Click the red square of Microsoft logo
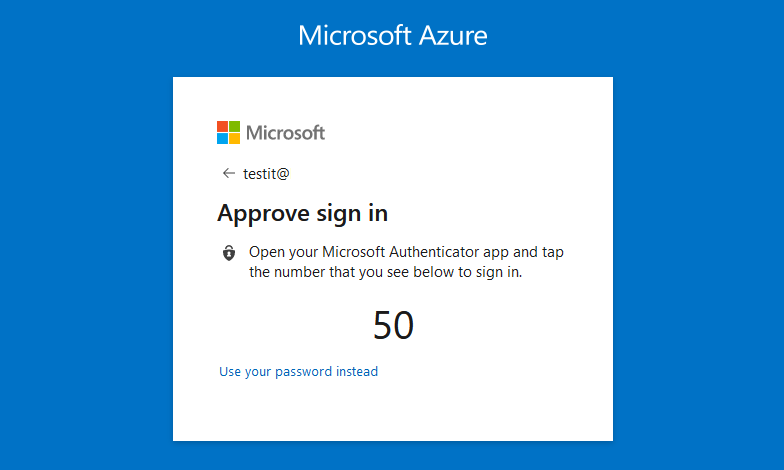The image size is (784, 470). [222, 126]
